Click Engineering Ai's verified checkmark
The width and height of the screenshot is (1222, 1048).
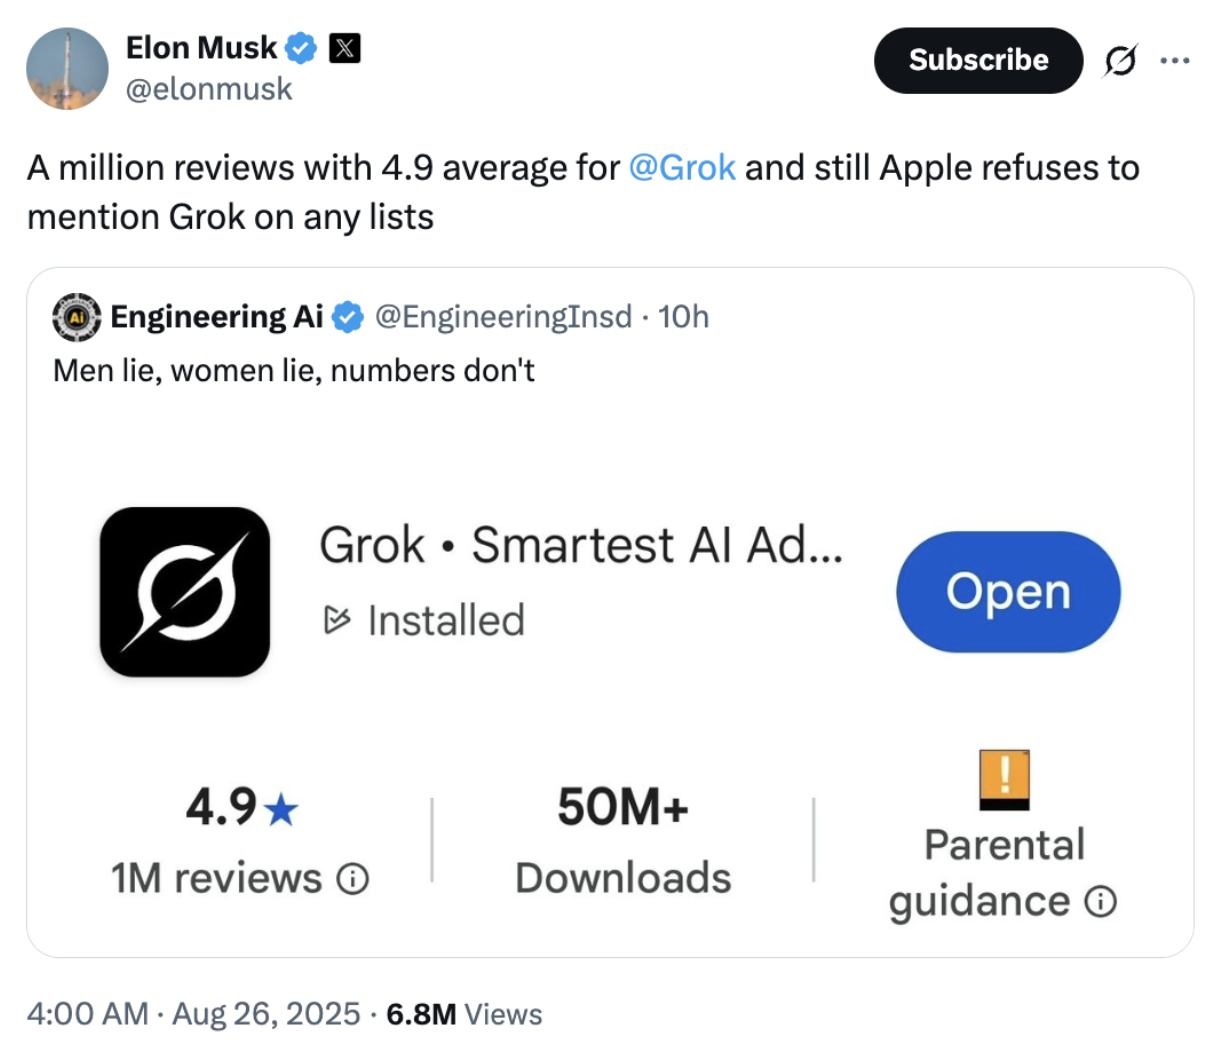point(345,316)
